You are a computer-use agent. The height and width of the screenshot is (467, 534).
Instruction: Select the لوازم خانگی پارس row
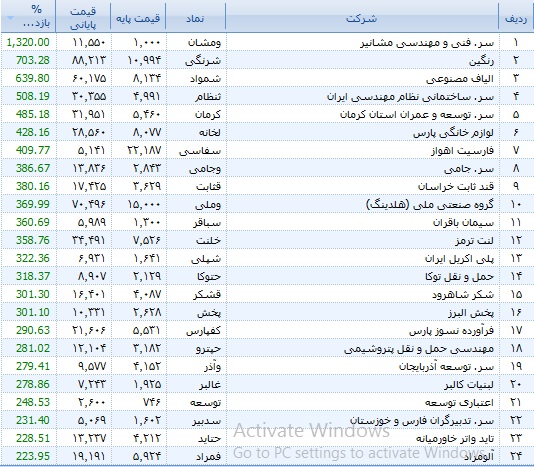267,132
